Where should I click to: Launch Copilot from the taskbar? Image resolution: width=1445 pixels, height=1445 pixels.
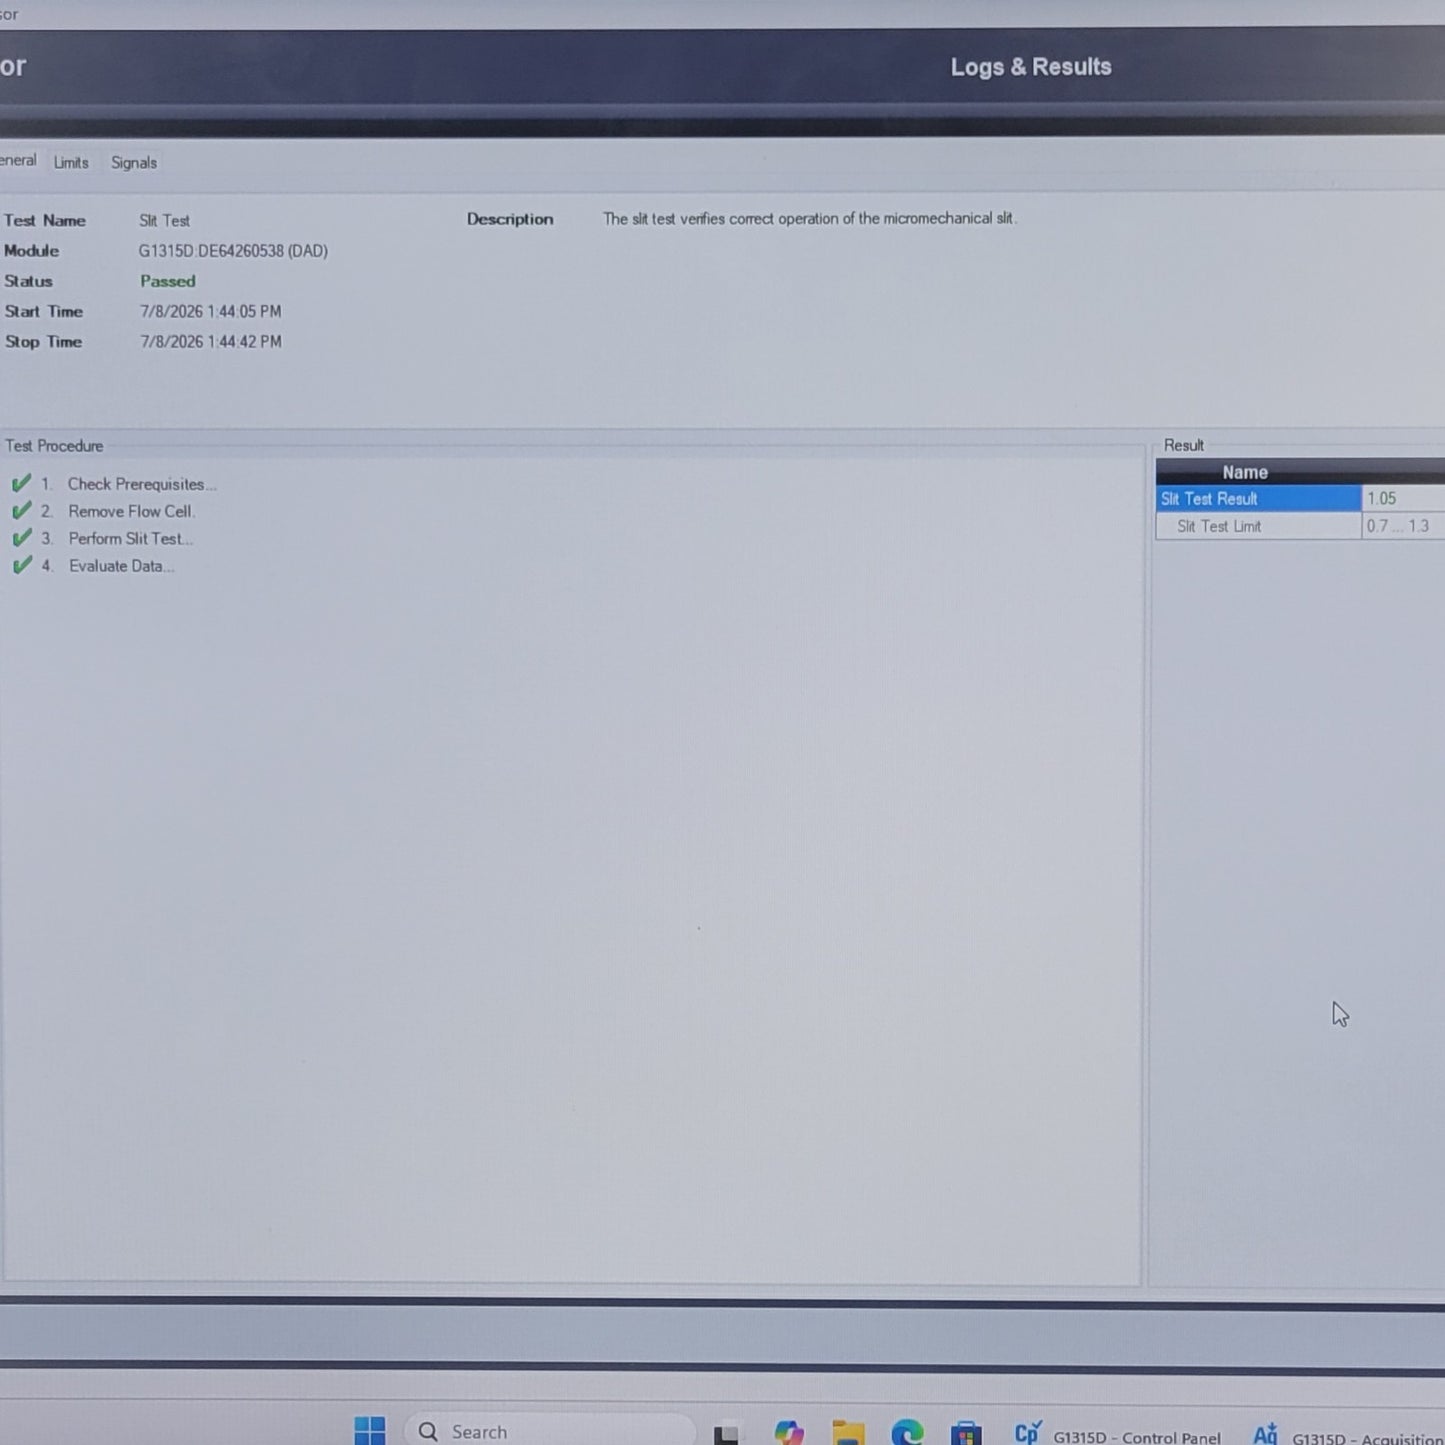[789, 1433]
